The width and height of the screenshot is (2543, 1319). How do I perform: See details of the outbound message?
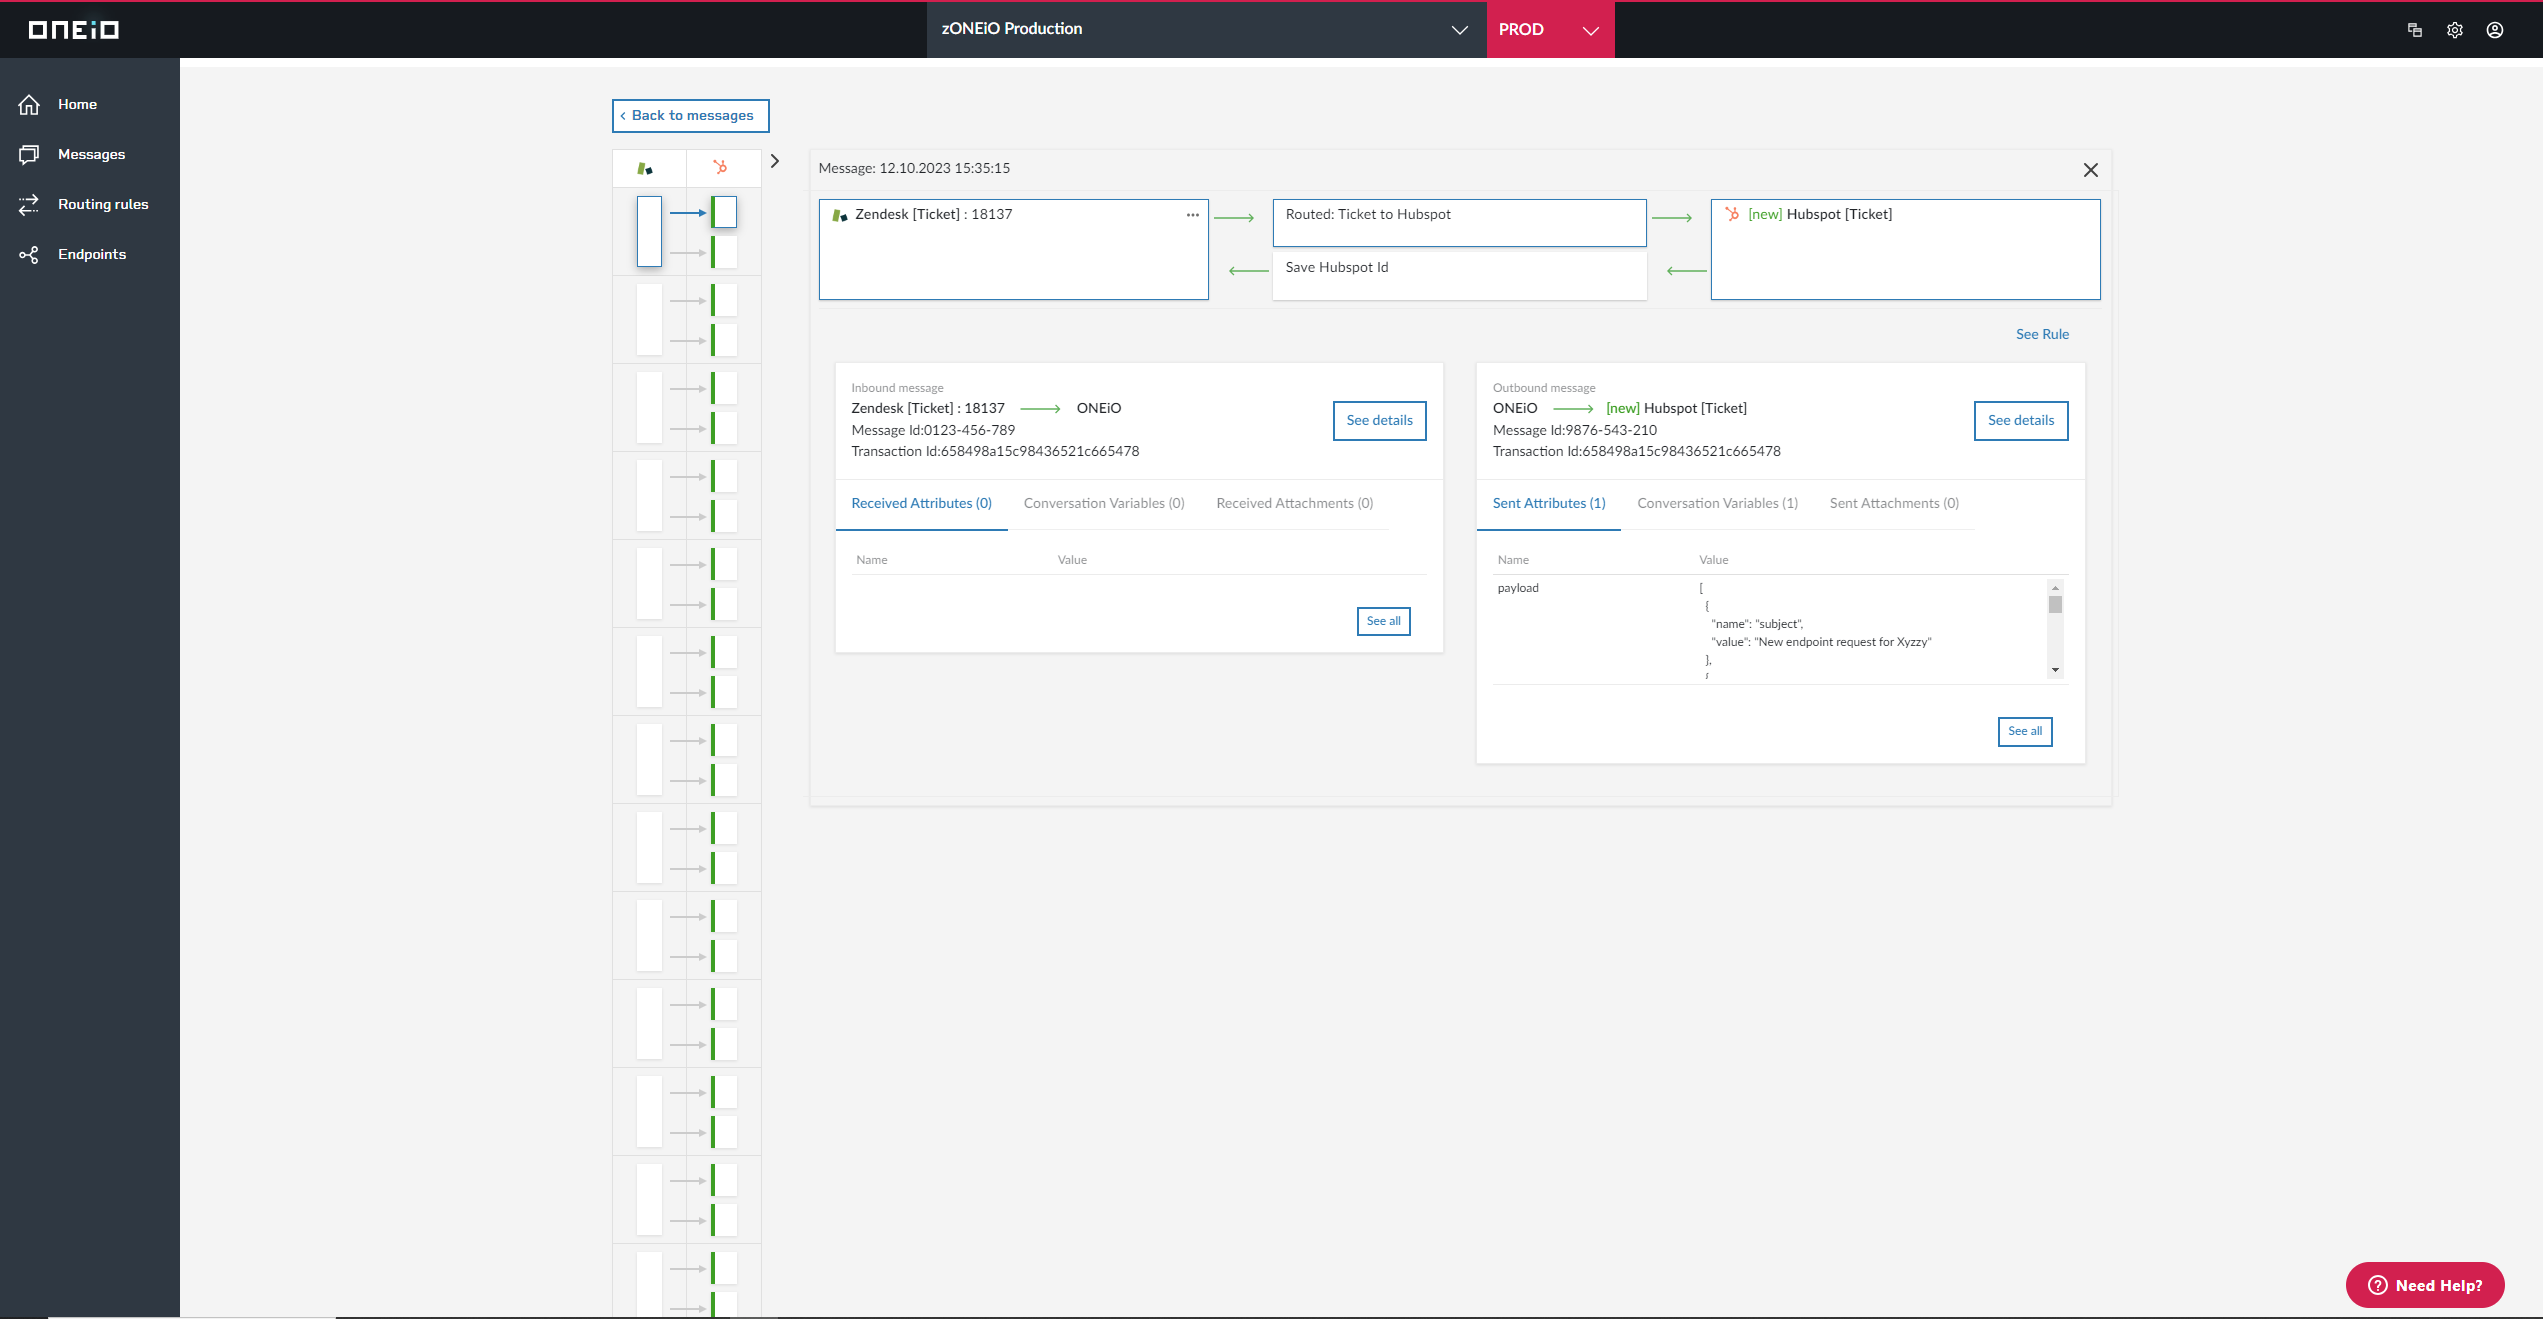(x=2021, y=421)
